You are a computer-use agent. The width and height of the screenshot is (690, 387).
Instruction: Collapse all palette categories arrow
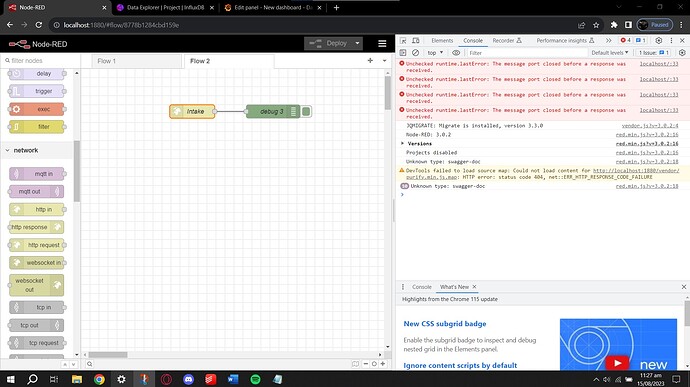click(65, 365)
